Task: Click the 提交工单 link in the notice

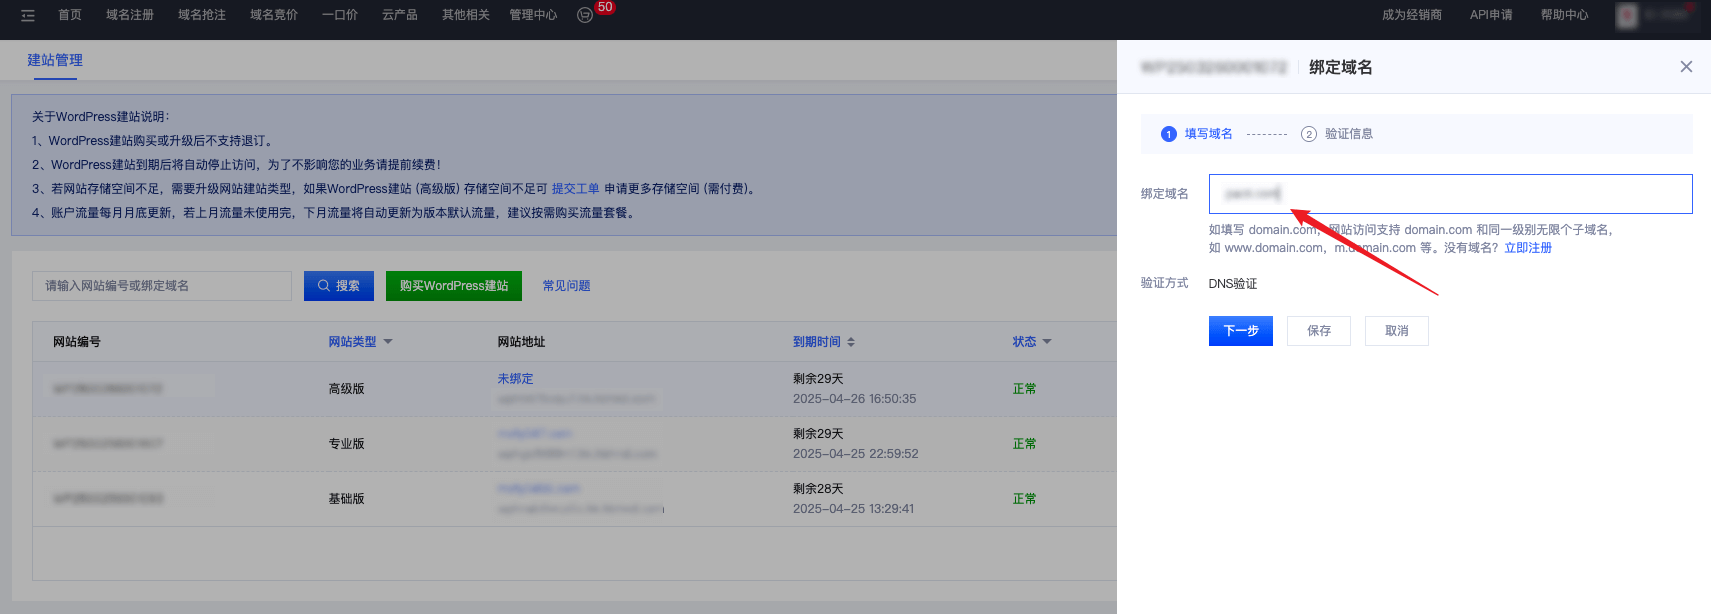Action: 576,189
